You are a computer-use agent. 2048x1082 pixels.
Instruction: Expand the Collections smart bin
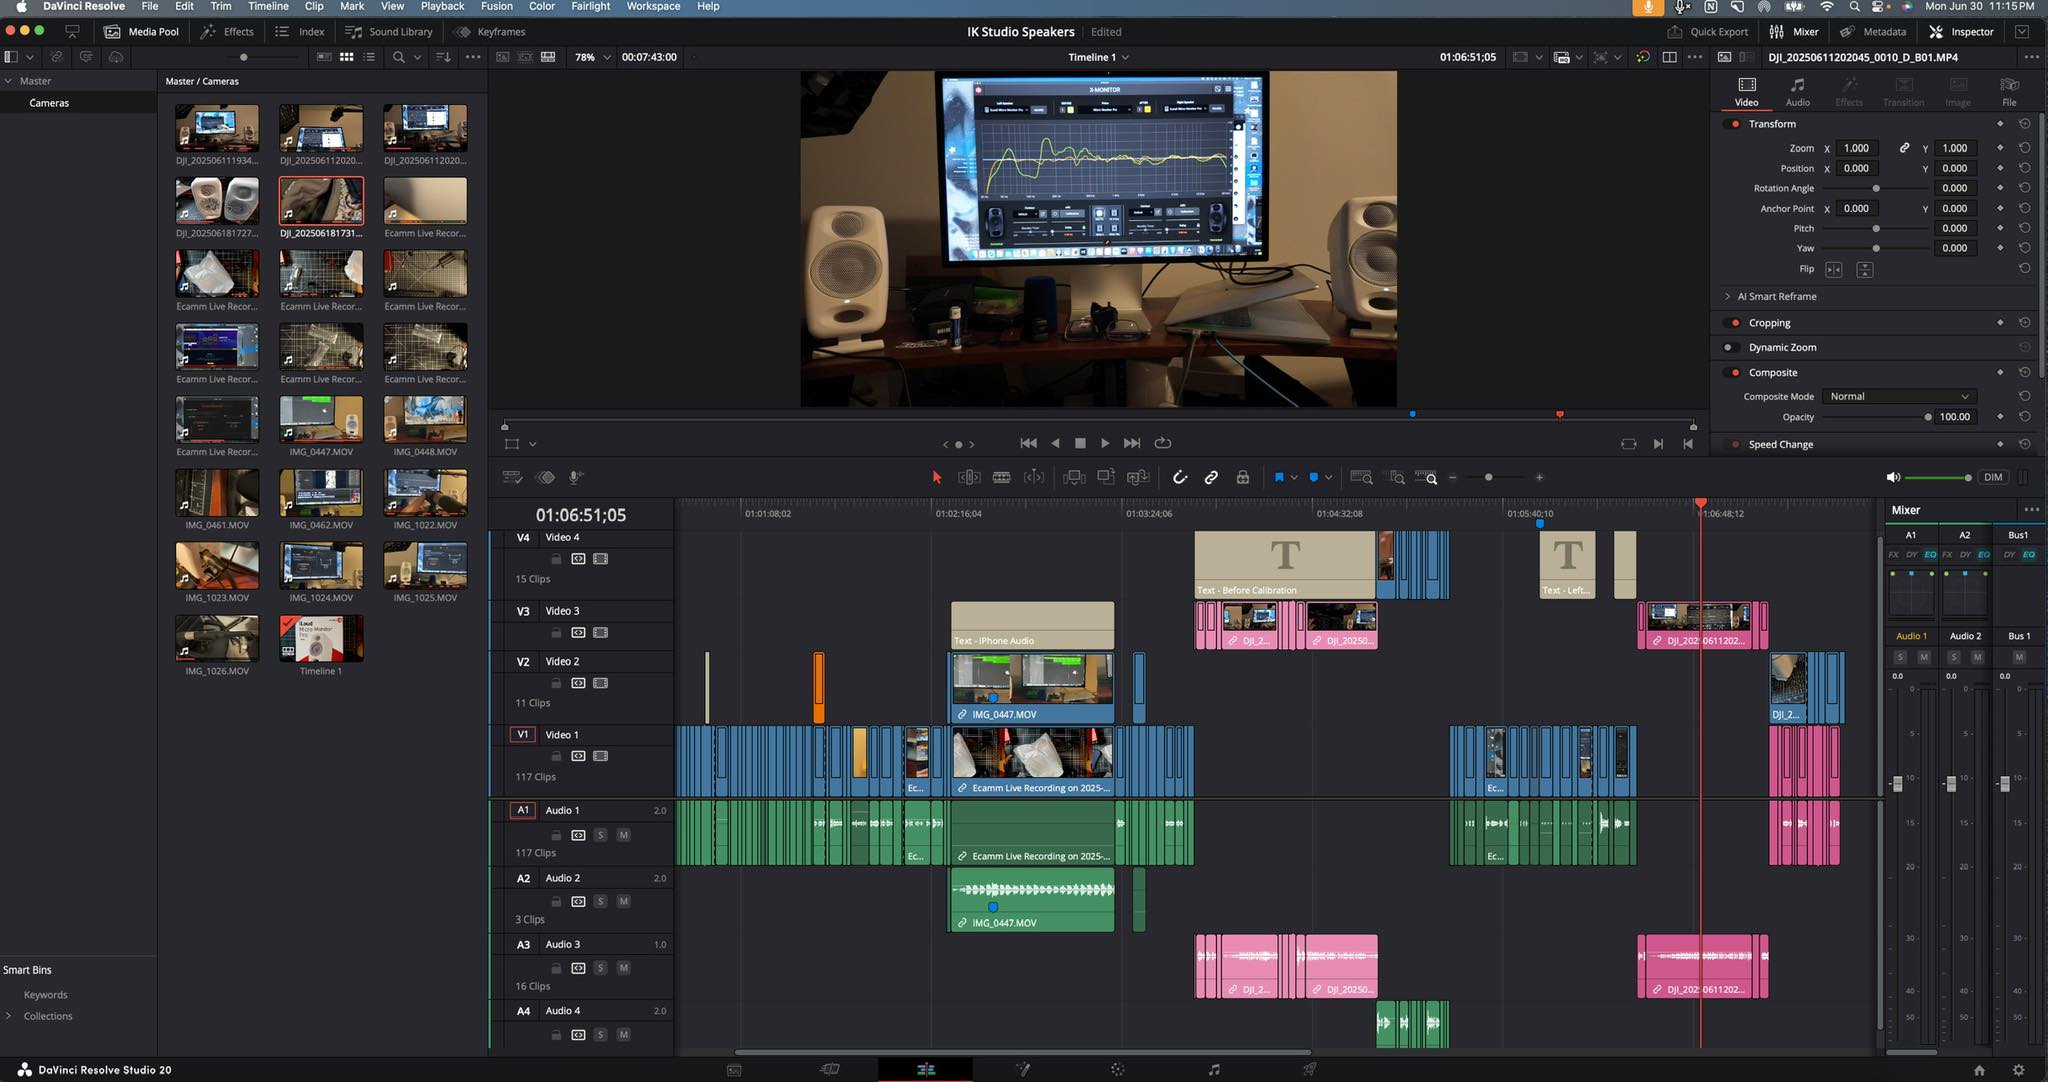point(9,1016)
